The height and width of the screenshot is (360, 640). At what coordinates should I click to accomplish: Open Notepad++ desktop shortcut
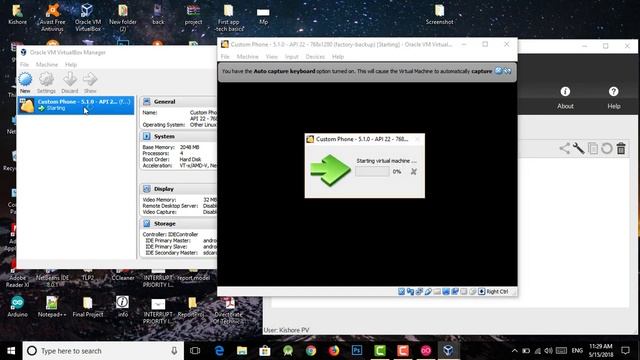click(52, 307)
